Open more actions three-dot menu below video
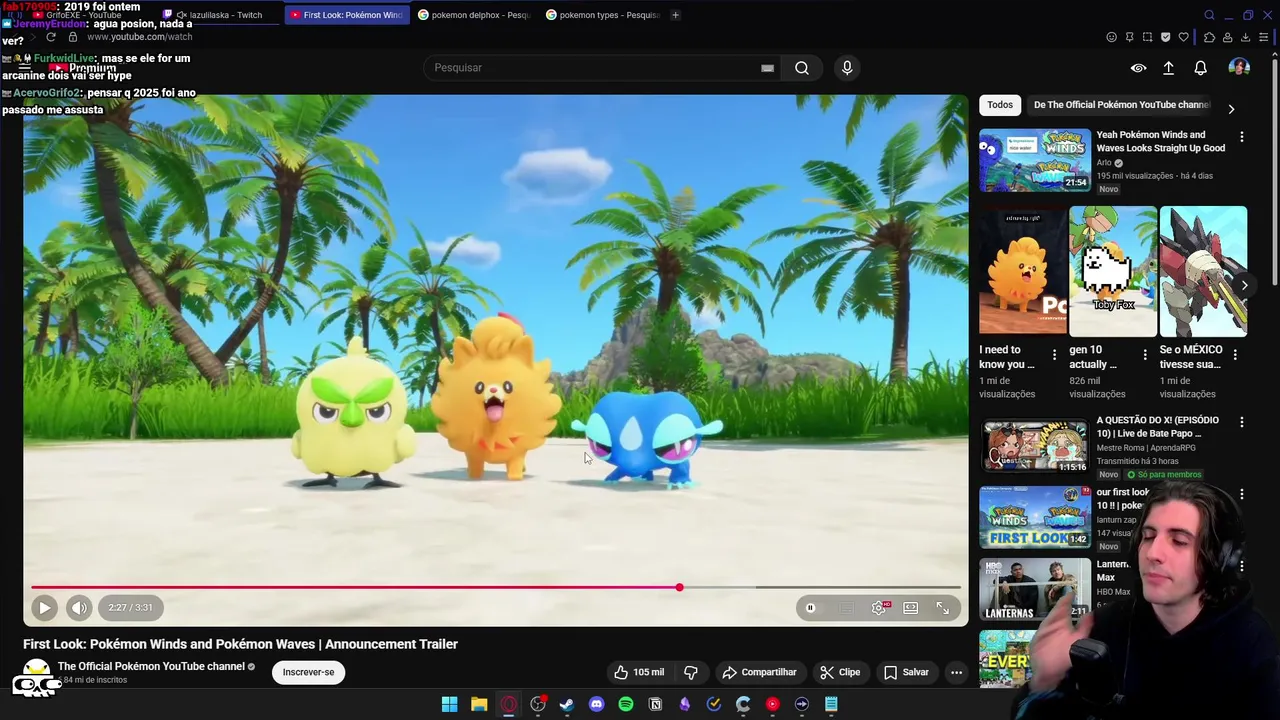The image size is (1280, 720). click(x=956, y=672)
